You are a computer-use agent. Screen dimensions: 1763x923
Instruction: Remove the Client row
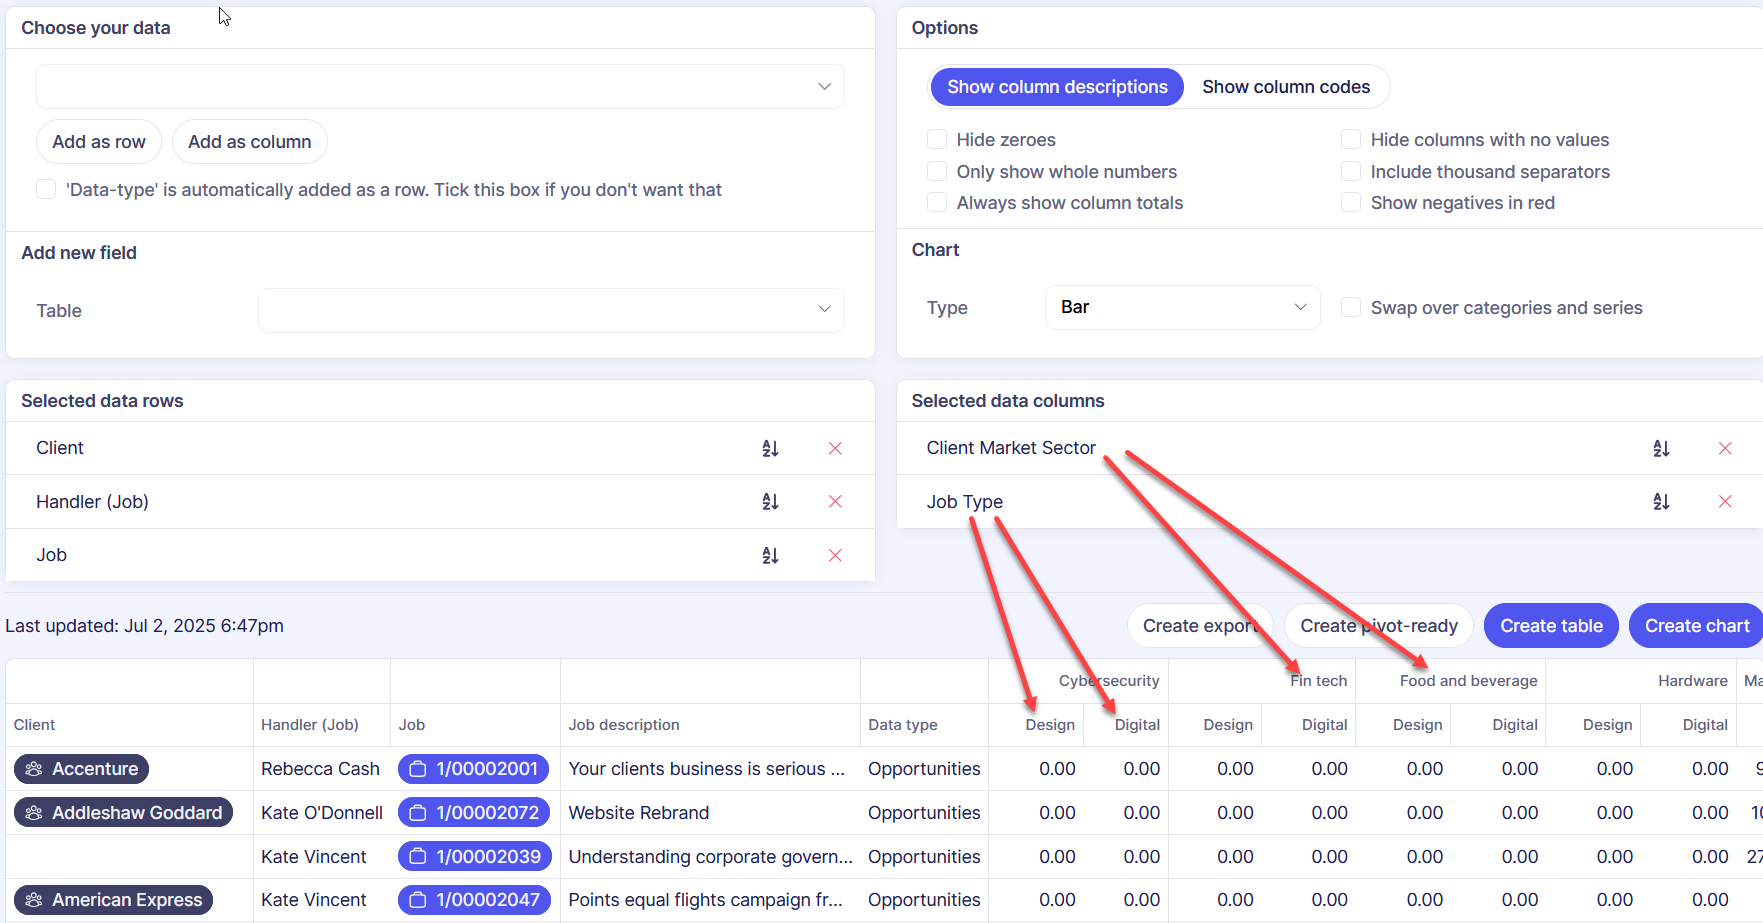[x=835, y=449]
